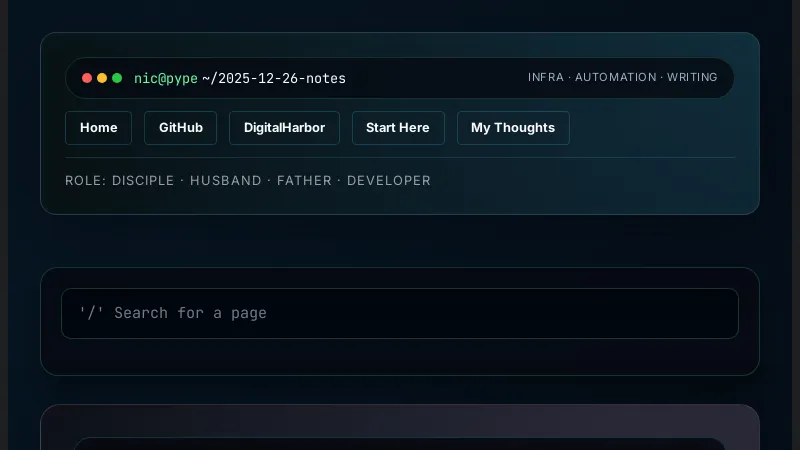Click the nic@pype prompt text
The image size is (800, 450).
pyautogui.click(x=165, y=78)
